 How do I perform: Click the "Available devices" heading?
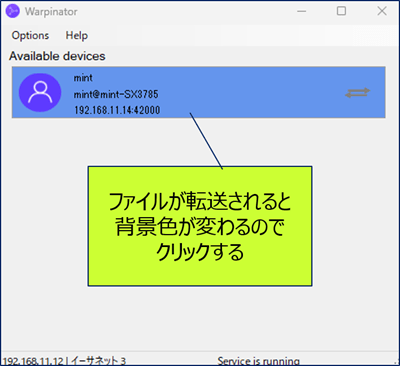pos(57,56)
